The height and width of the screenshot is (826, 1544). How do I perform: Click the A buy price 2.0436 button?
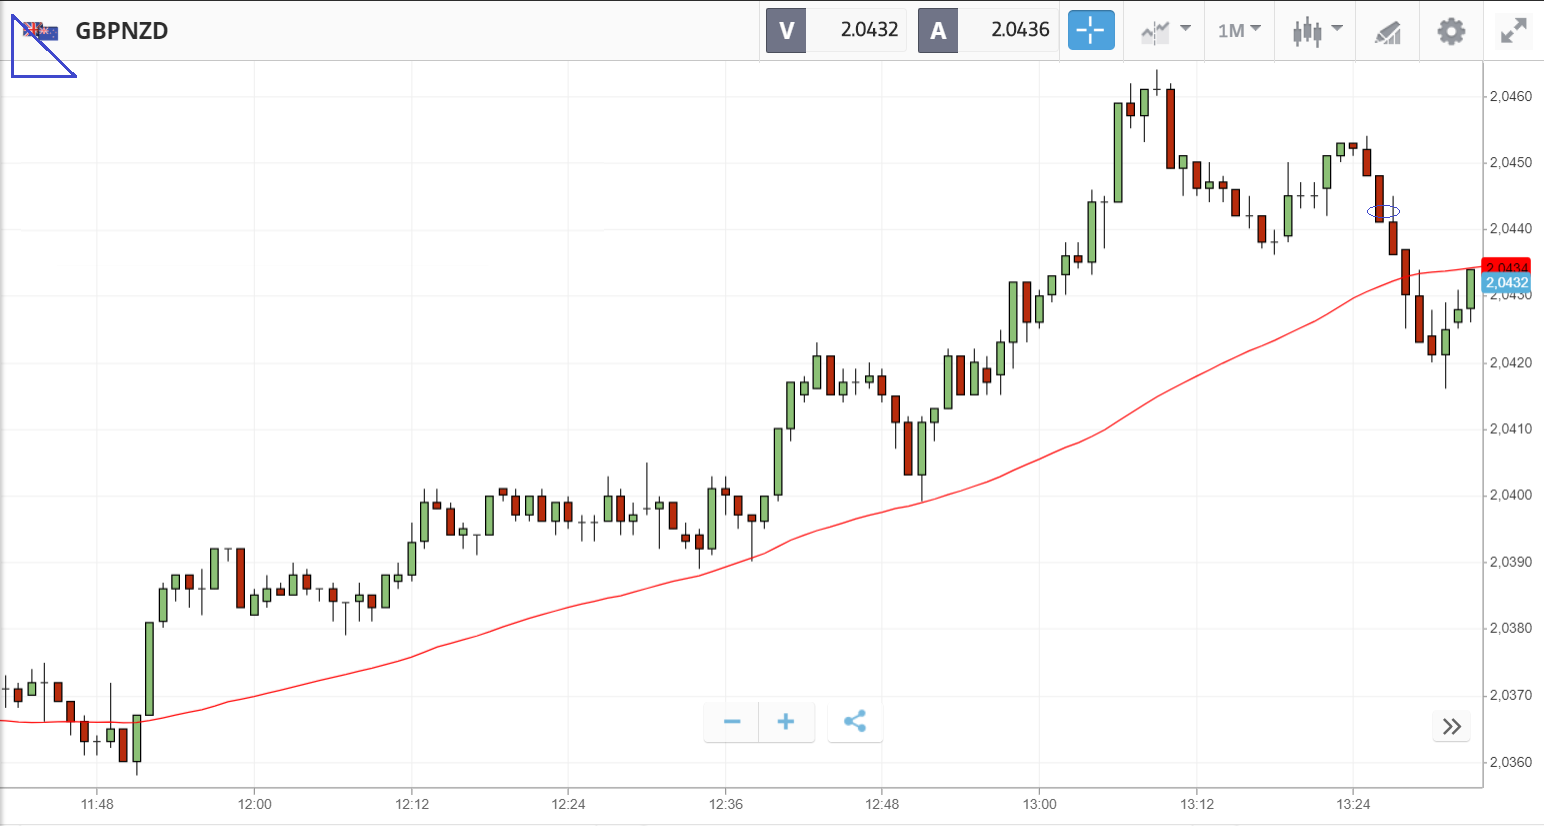[988, 30]
